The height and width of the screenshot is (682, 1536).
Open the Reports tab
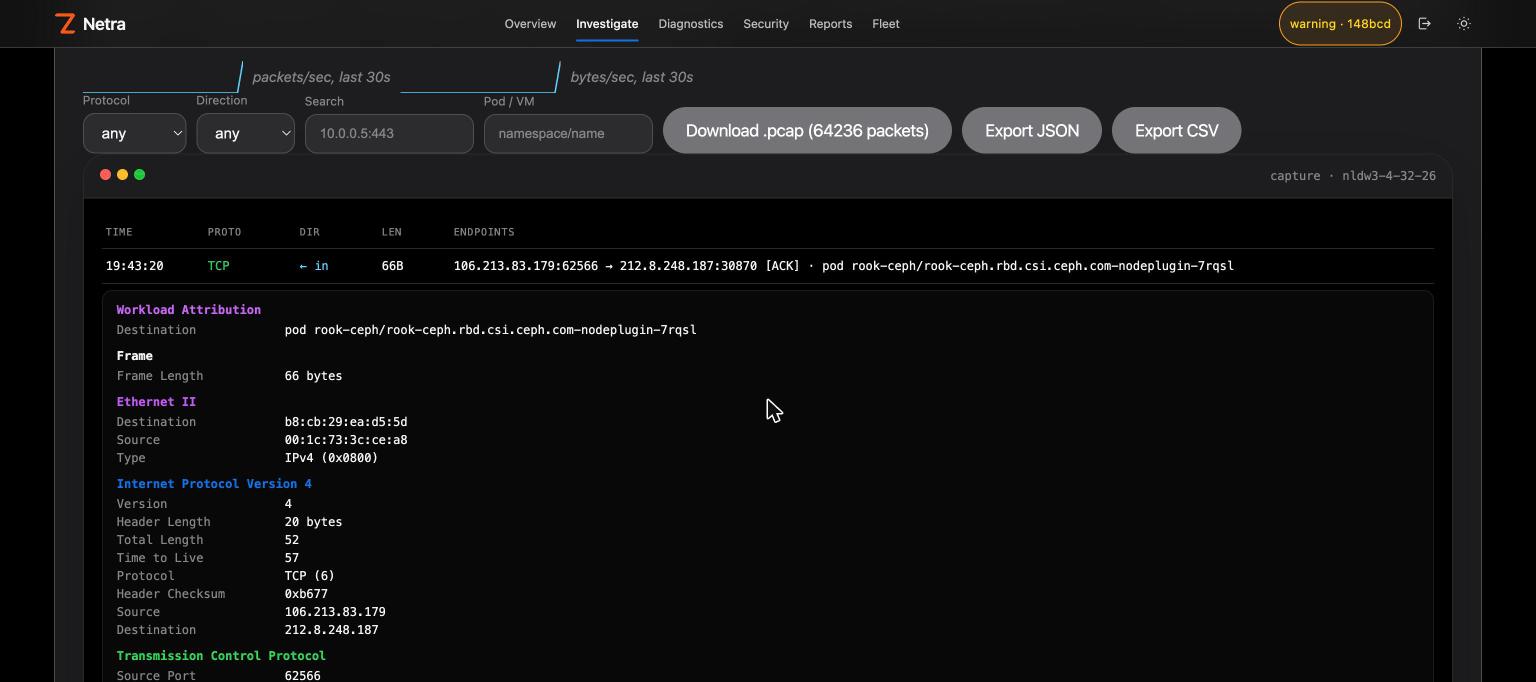point(831,24)
